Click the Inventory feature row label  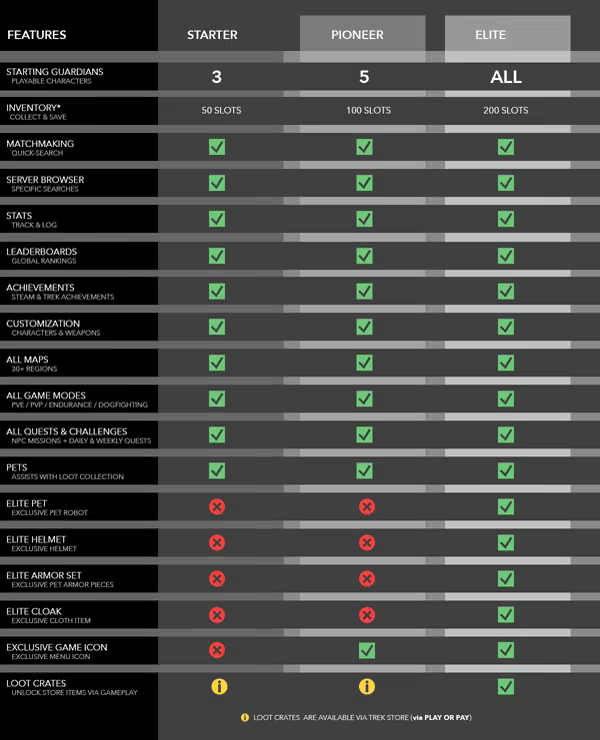34,108
